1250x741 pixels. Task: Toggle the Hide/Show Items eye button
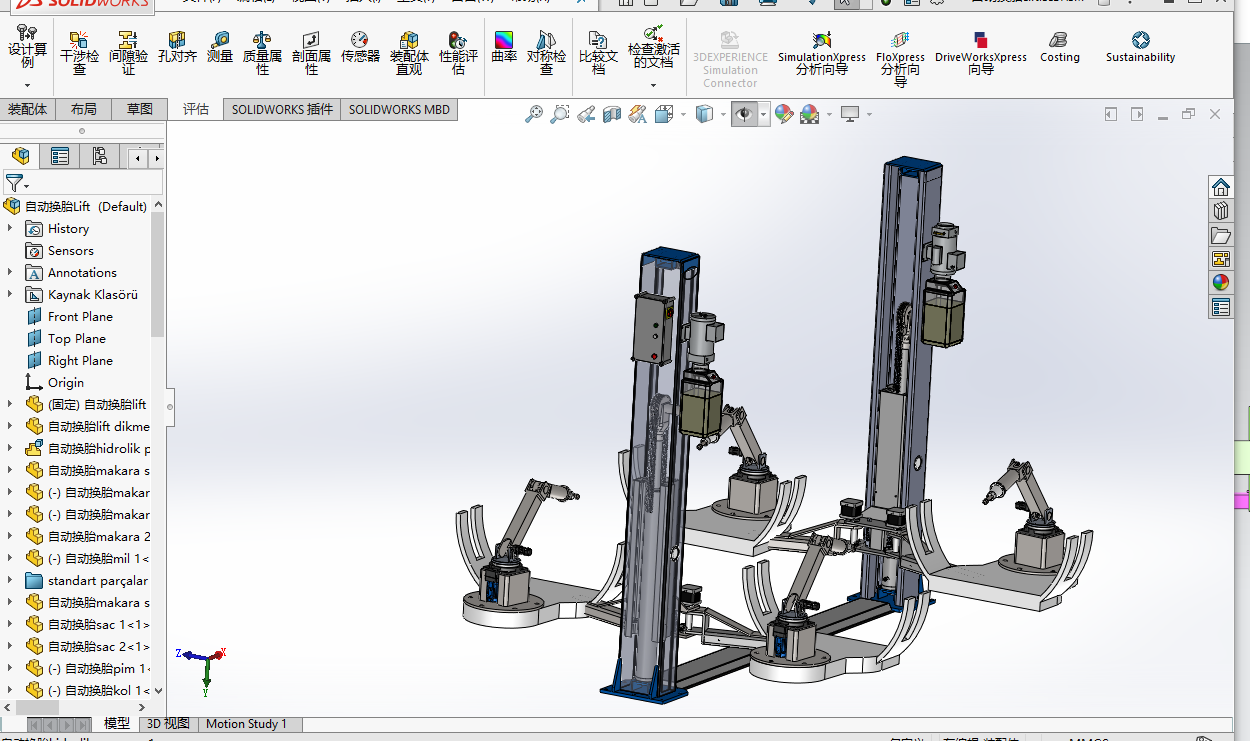(744, 115)
